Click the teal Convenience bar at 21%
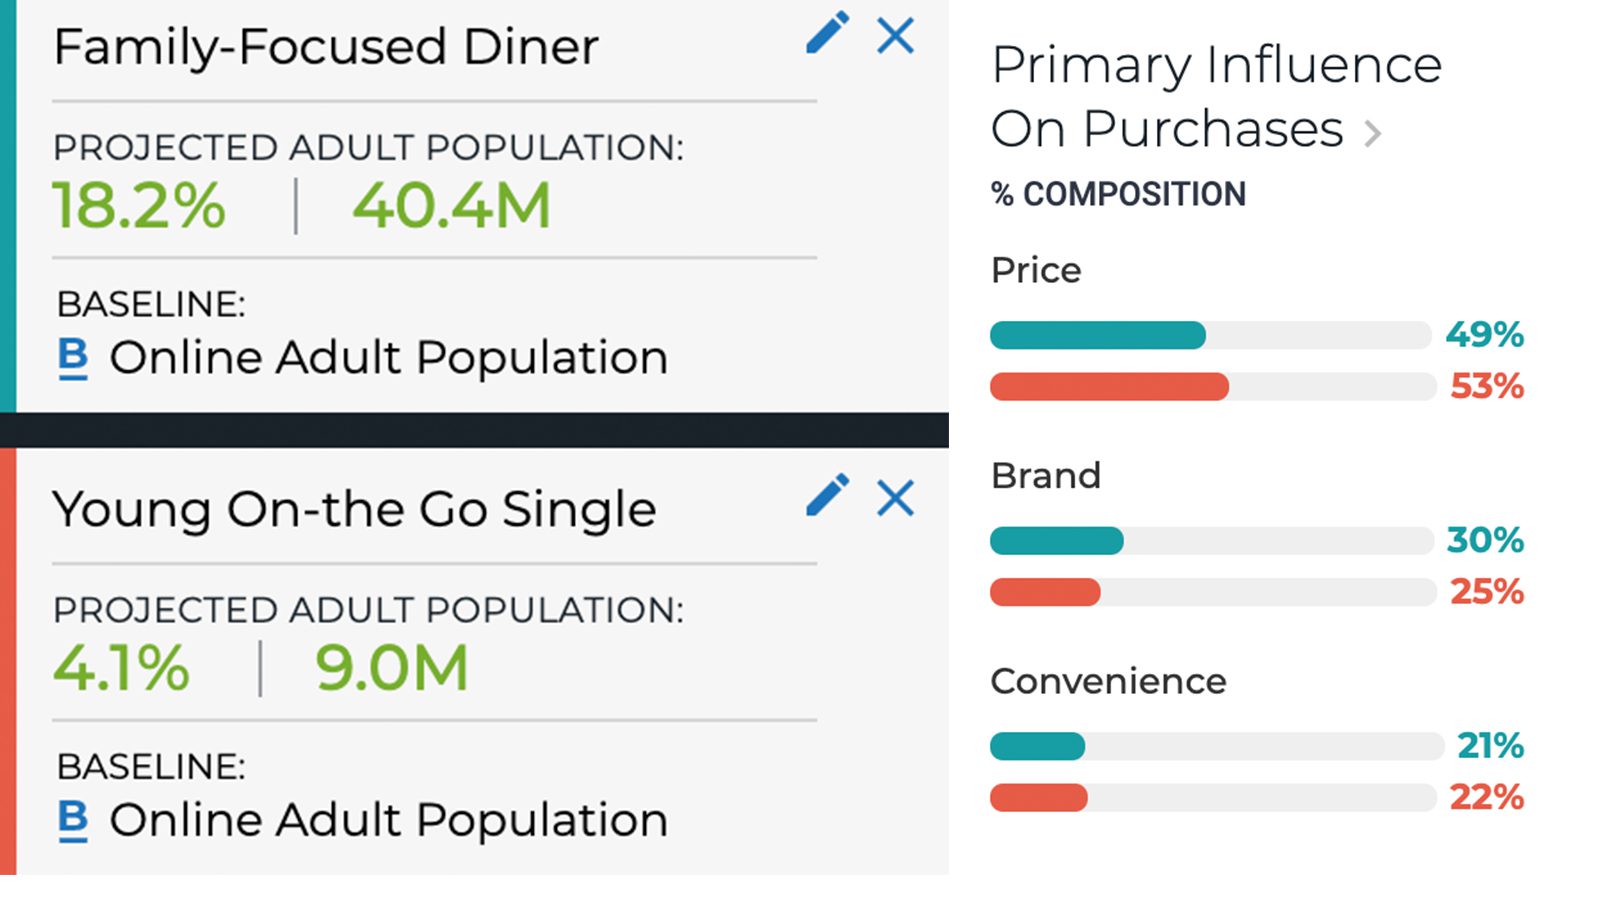The width and height of the screenshot is (1608, 907). click(1037, 746)
